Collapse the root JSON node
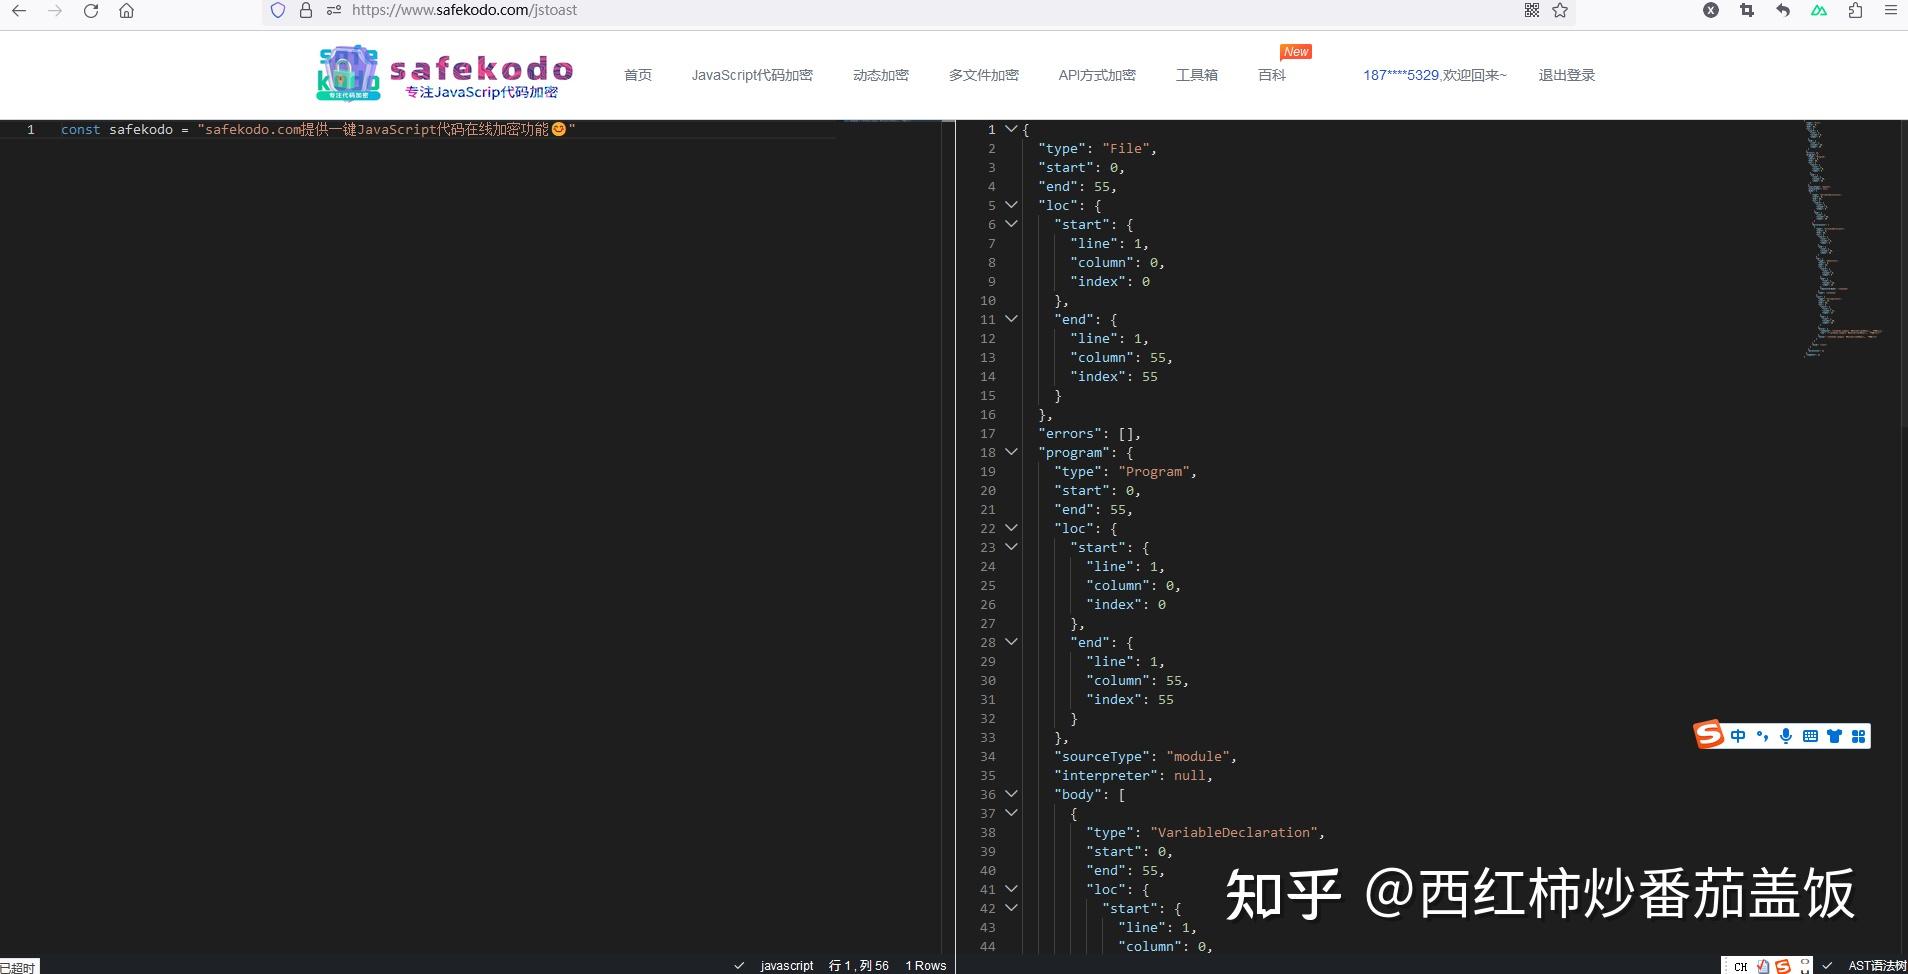 click(1013, 129)
